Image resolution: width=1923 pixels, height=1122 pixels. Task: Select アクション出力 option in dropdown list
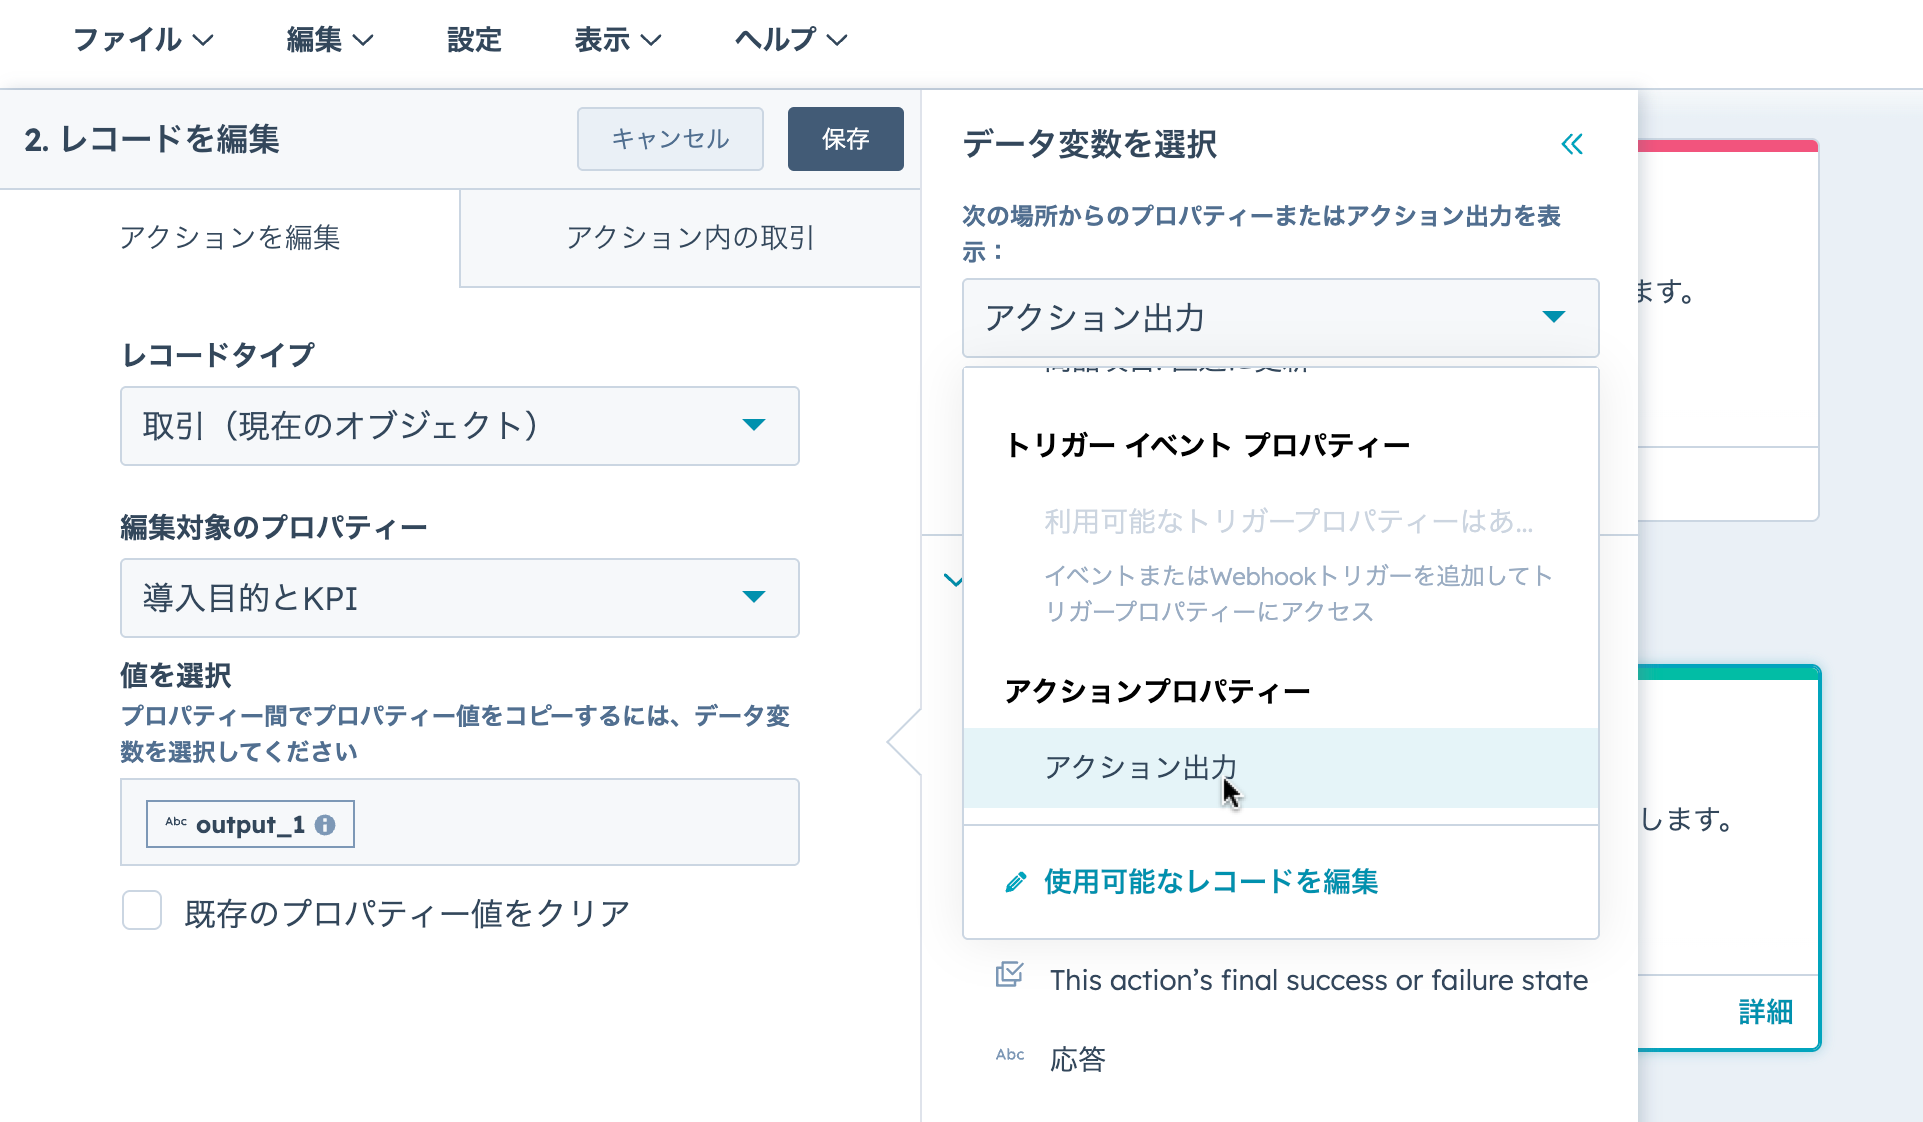point(1280,768)
